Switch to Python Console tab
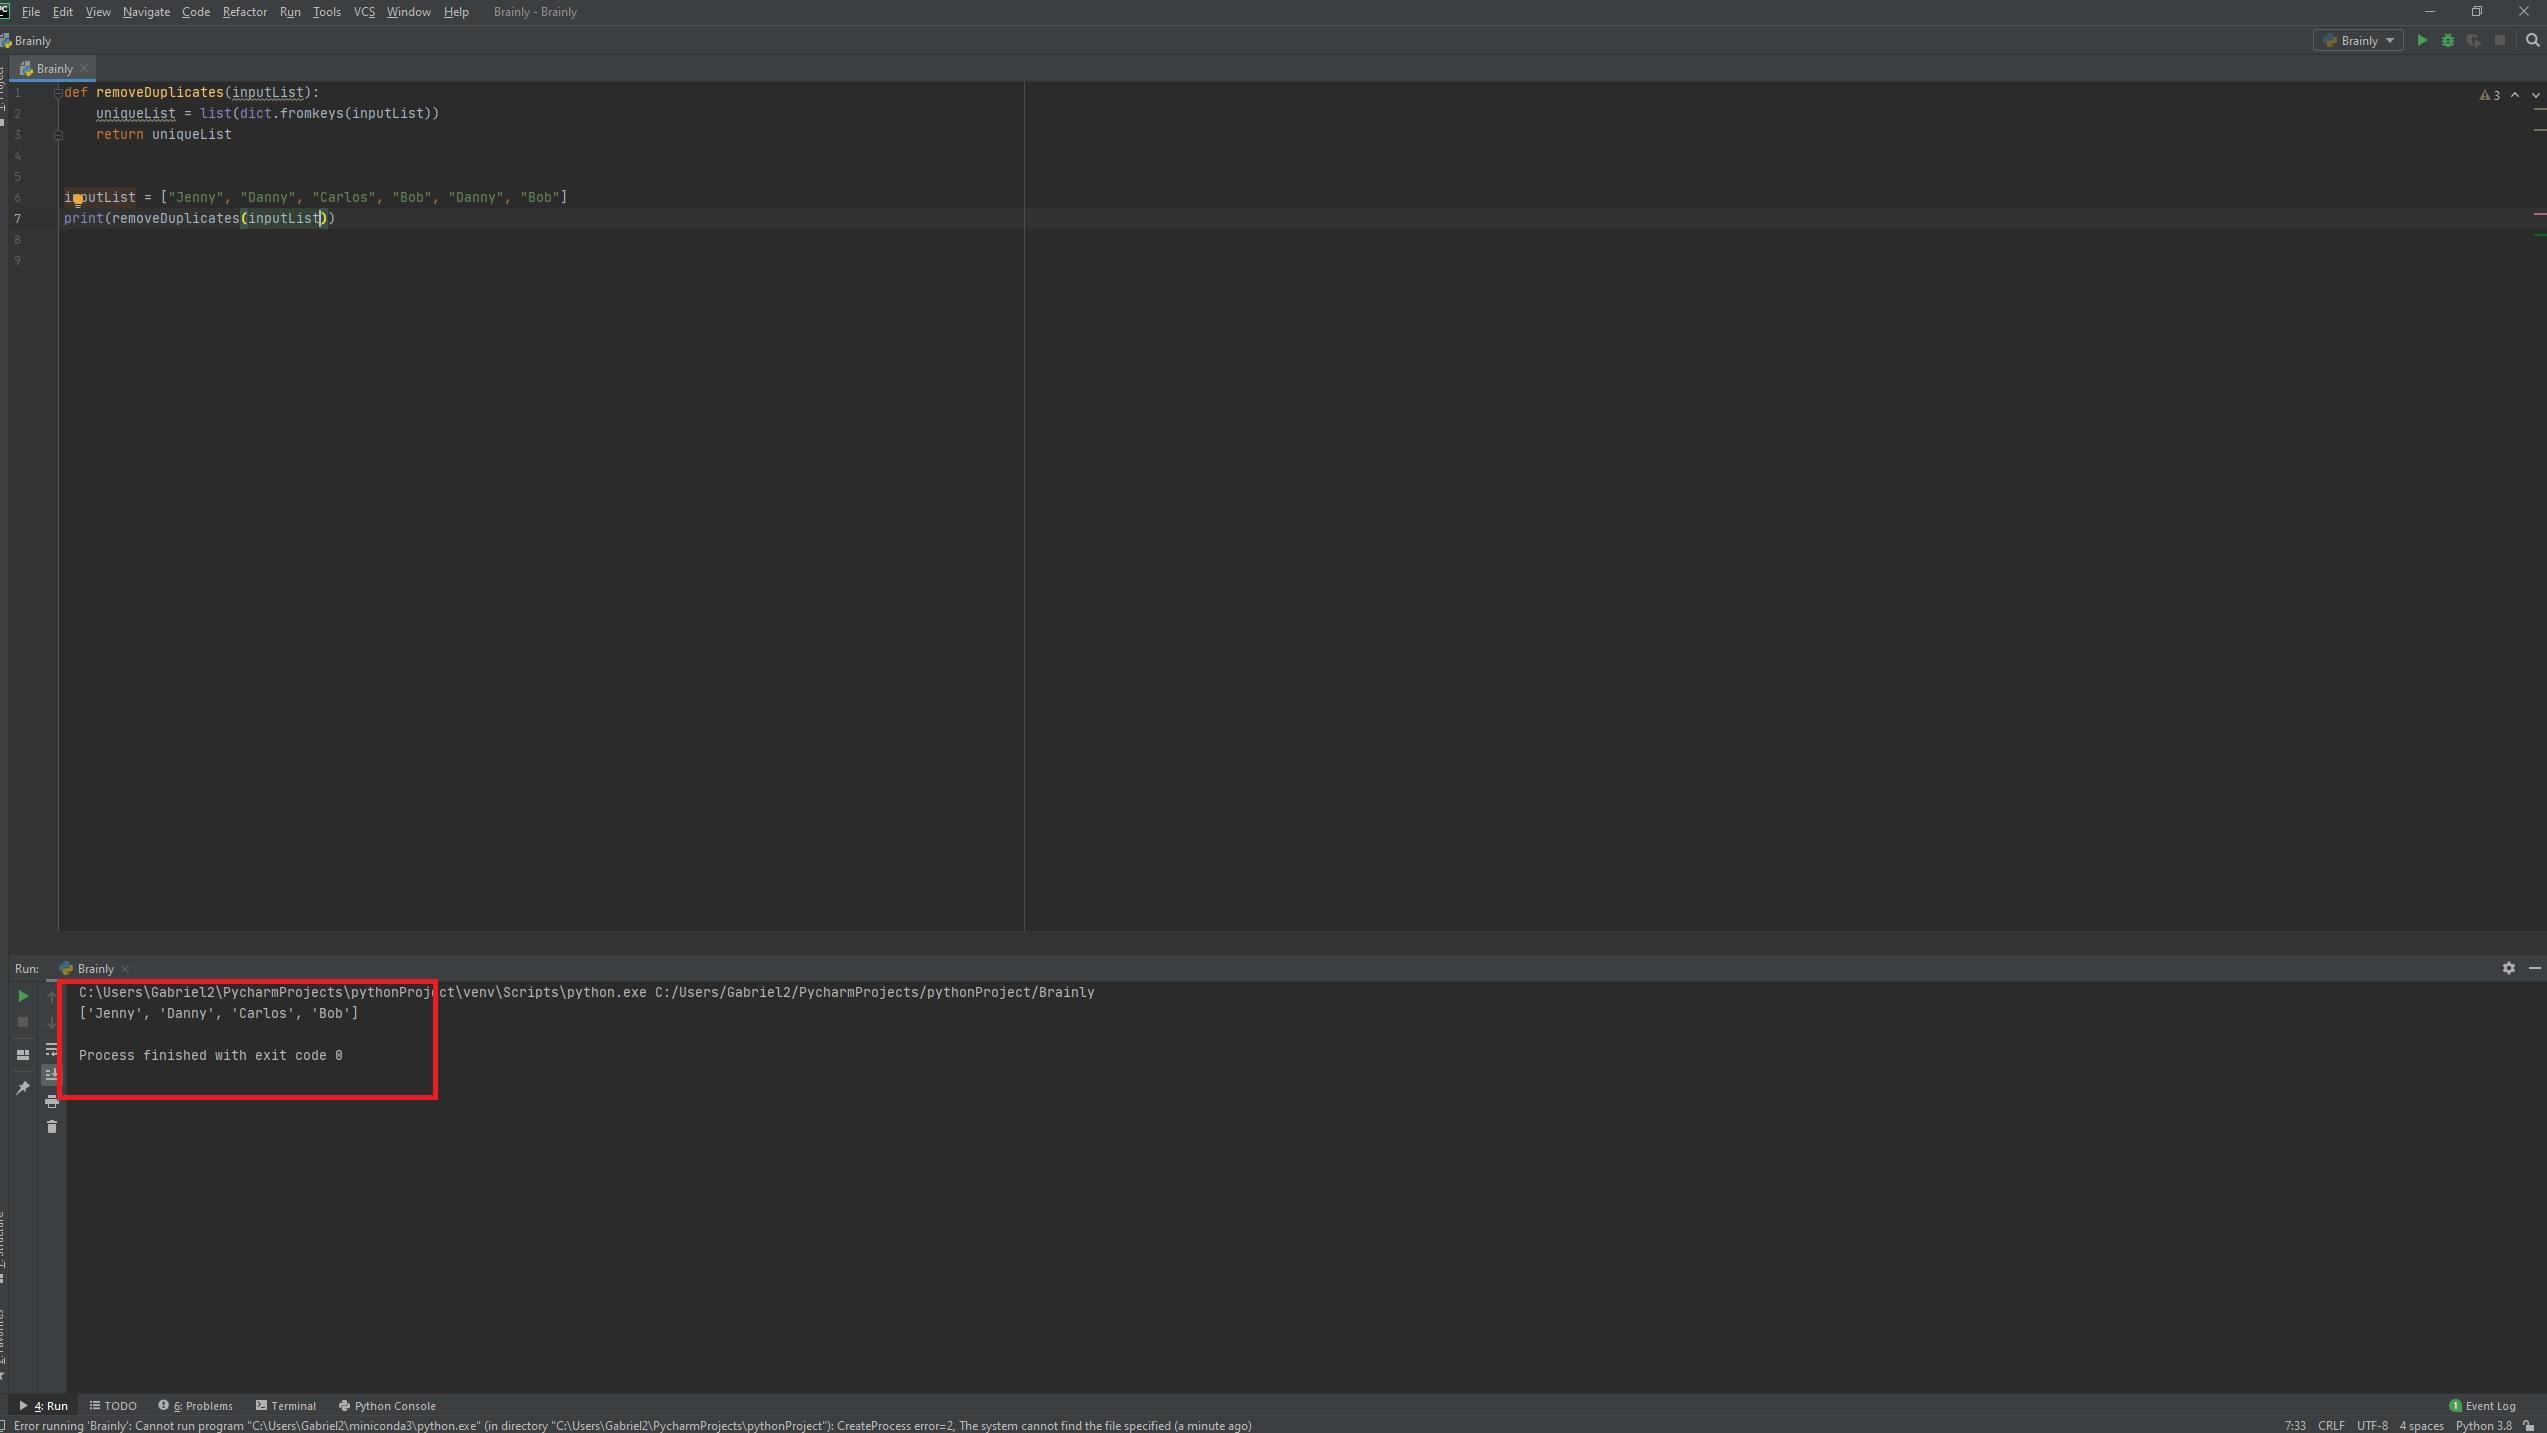This screenshot has width=2547, height=1433. coord(387,1405)
